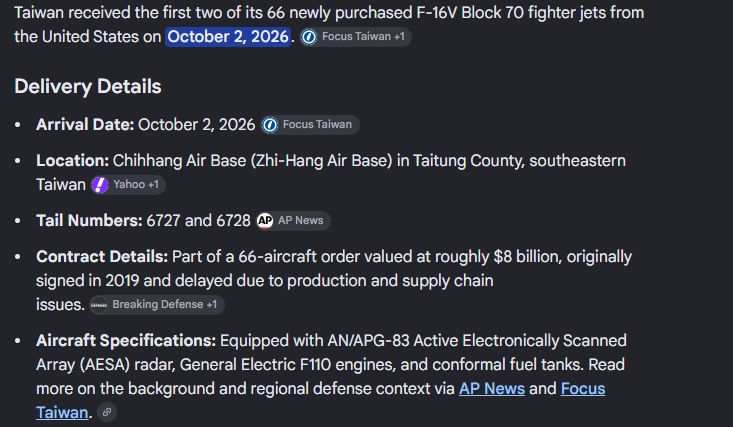The width and height of the screenshot is (733, 427).
Task: Click the bold 'Arrival Date:' label
Action: tap(85, 124)
